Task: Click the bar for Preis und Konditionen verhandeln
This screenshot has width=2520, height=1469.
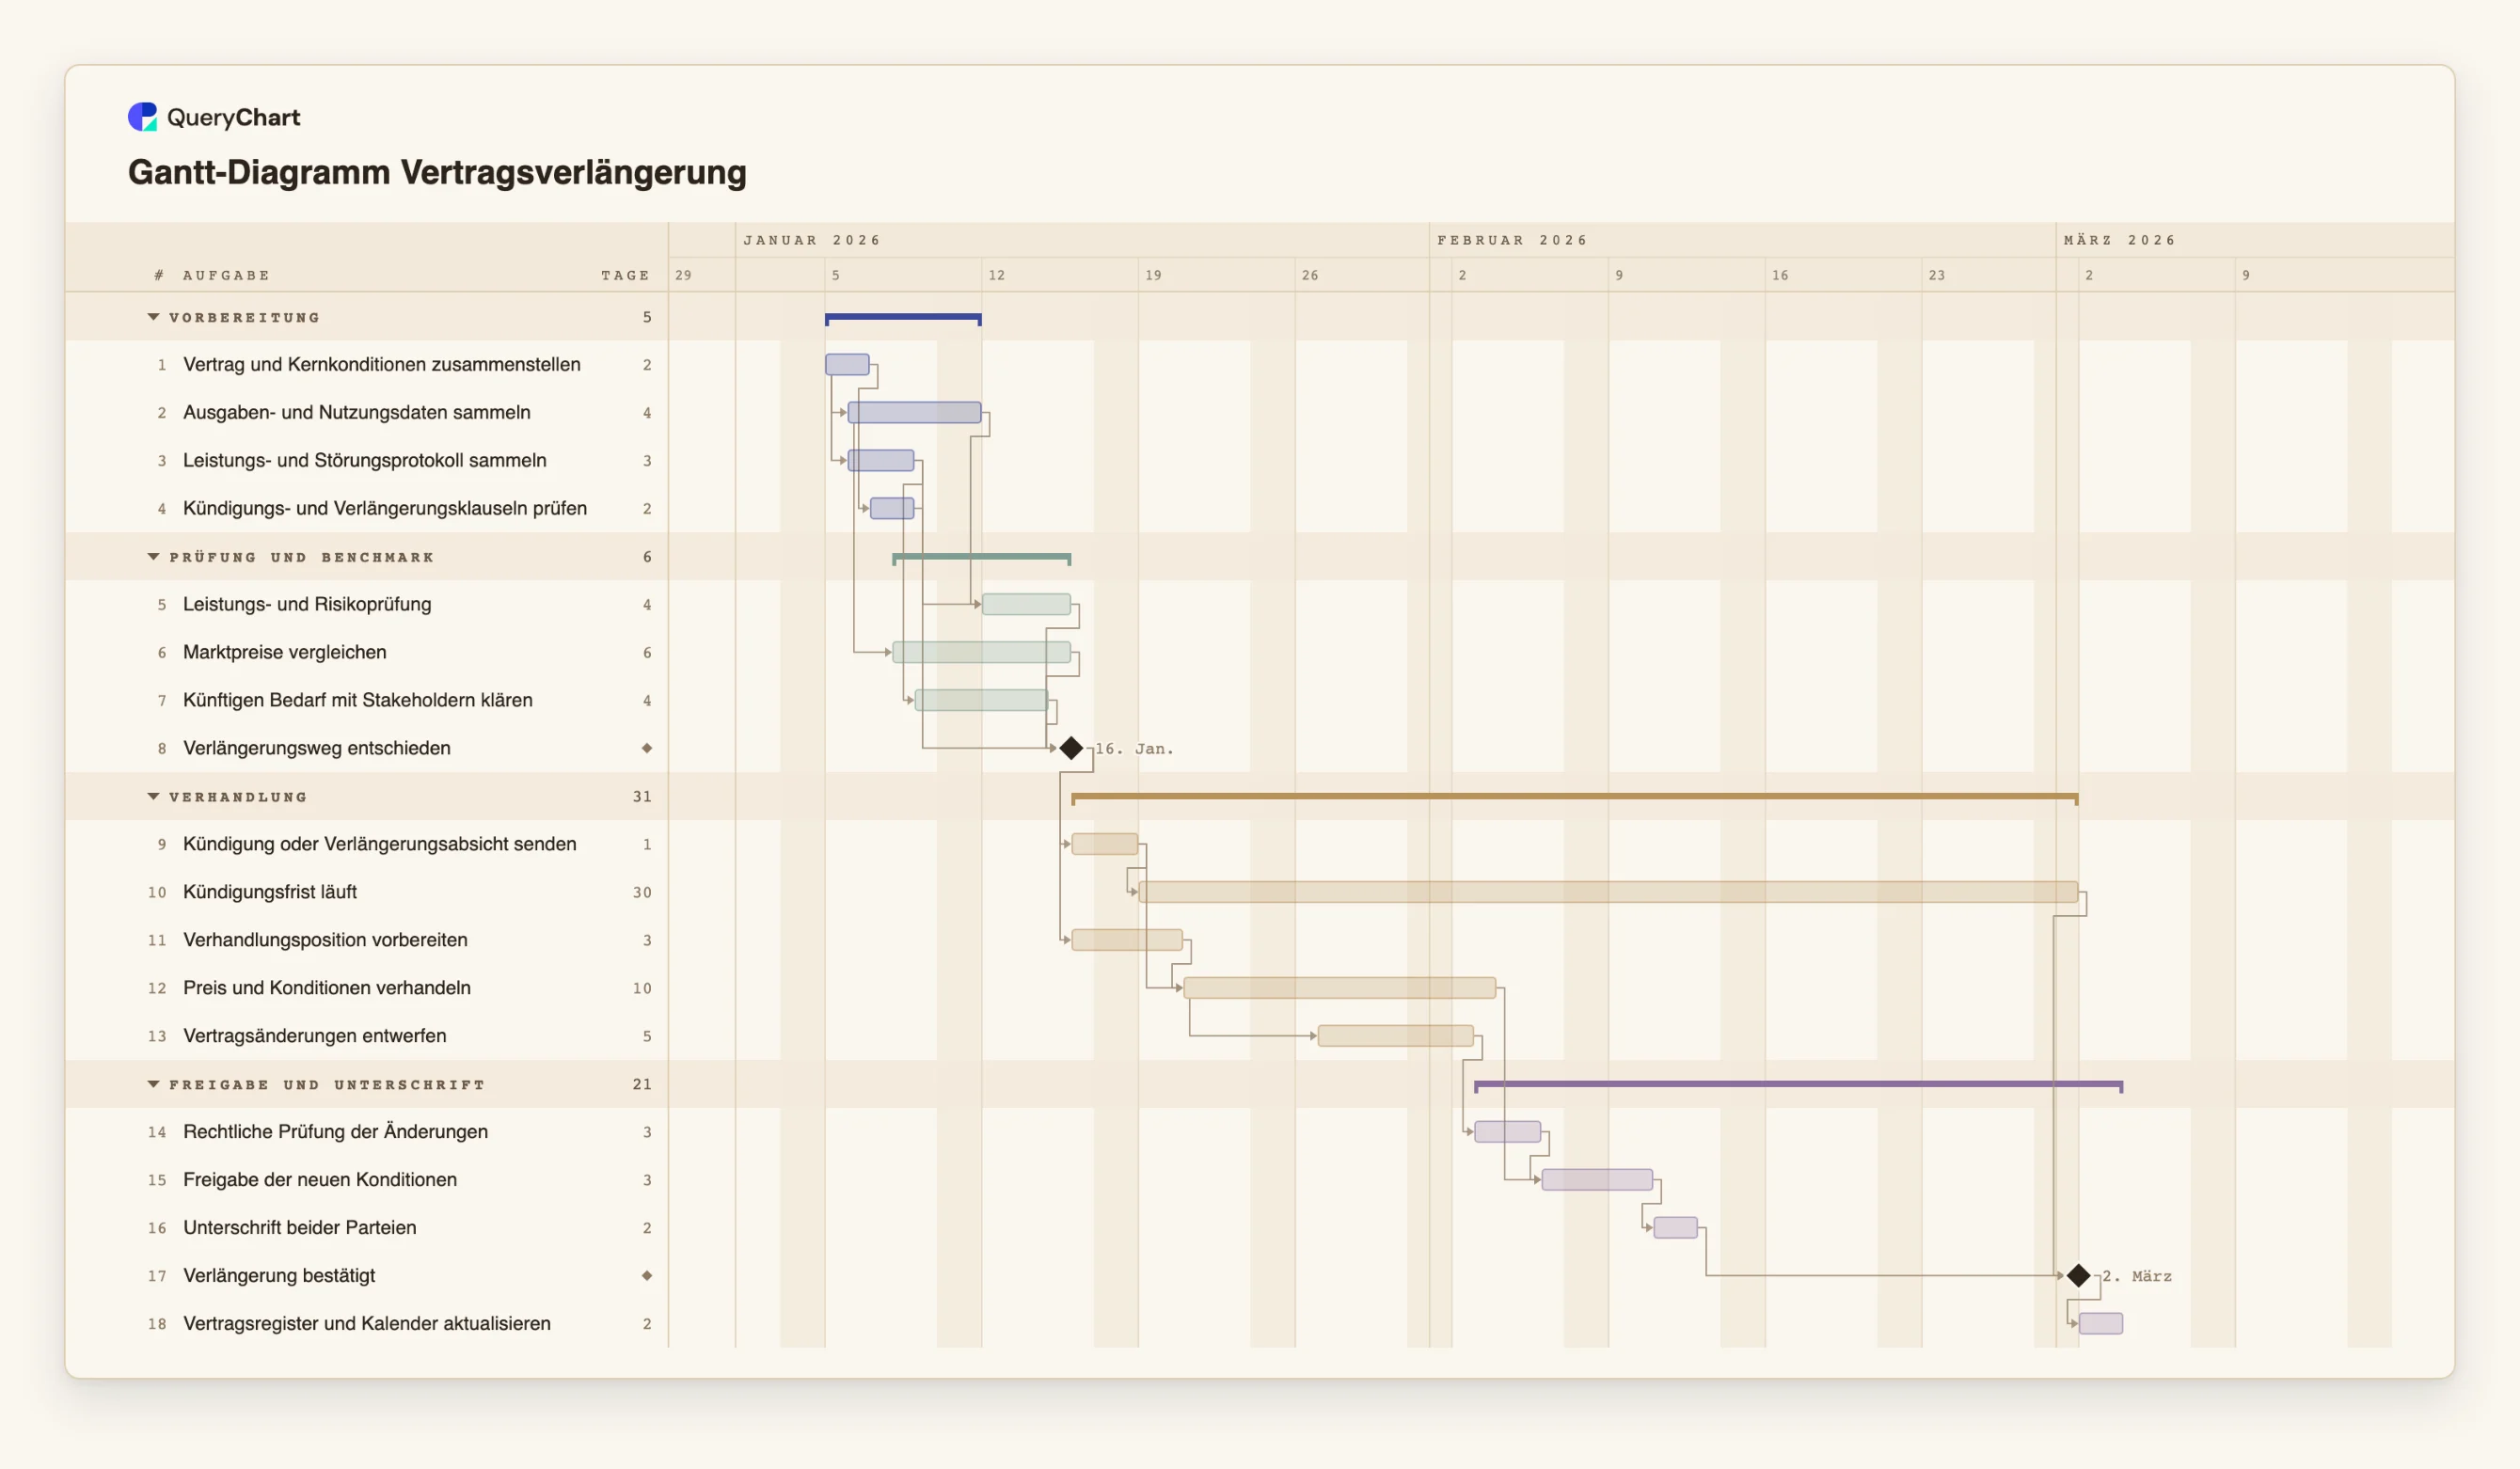Action: coord(1339,988)
